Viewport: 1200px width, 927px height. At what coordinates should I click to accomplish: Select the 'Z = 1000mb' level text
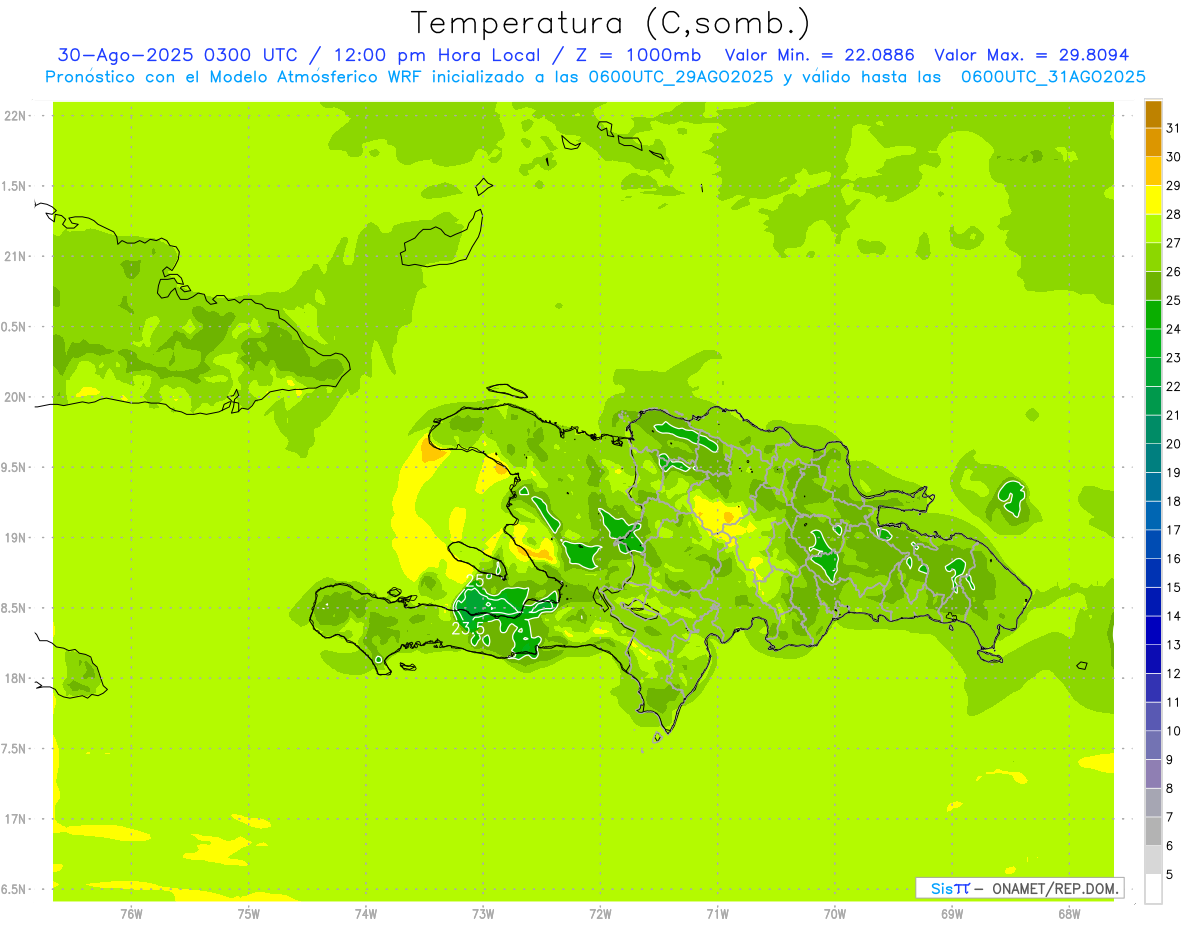coord(640,55)
